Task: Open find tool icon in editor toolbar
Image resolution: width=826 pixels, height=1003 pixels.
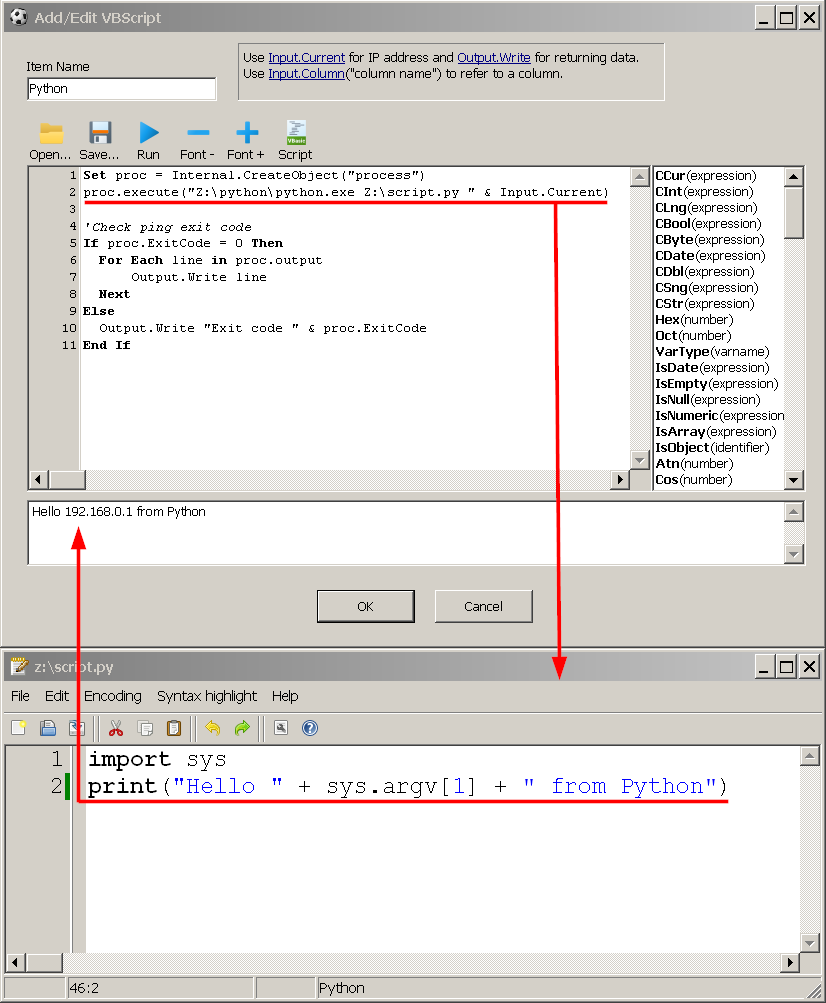Action: pos(281,728)
